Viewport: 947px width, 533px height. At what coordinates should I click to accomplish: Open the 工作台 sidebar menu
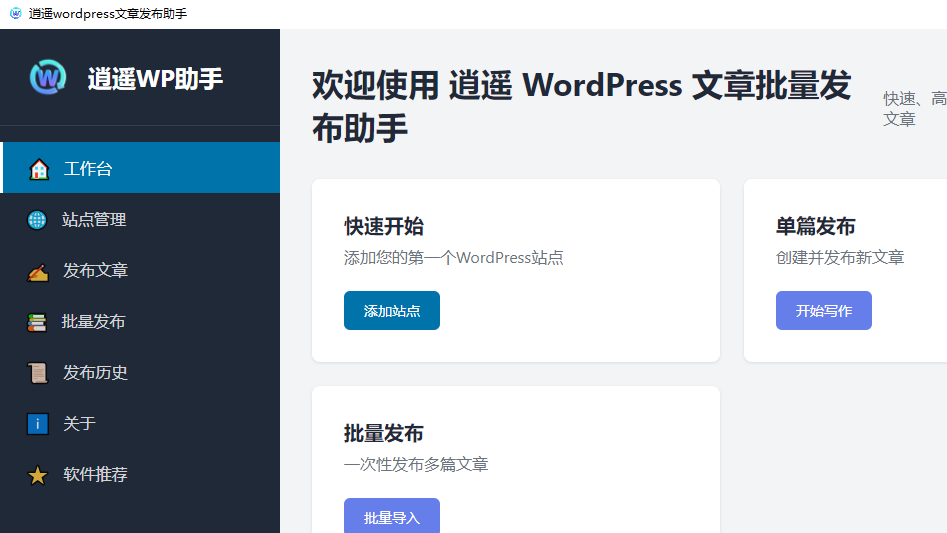(x=140, y=168)
